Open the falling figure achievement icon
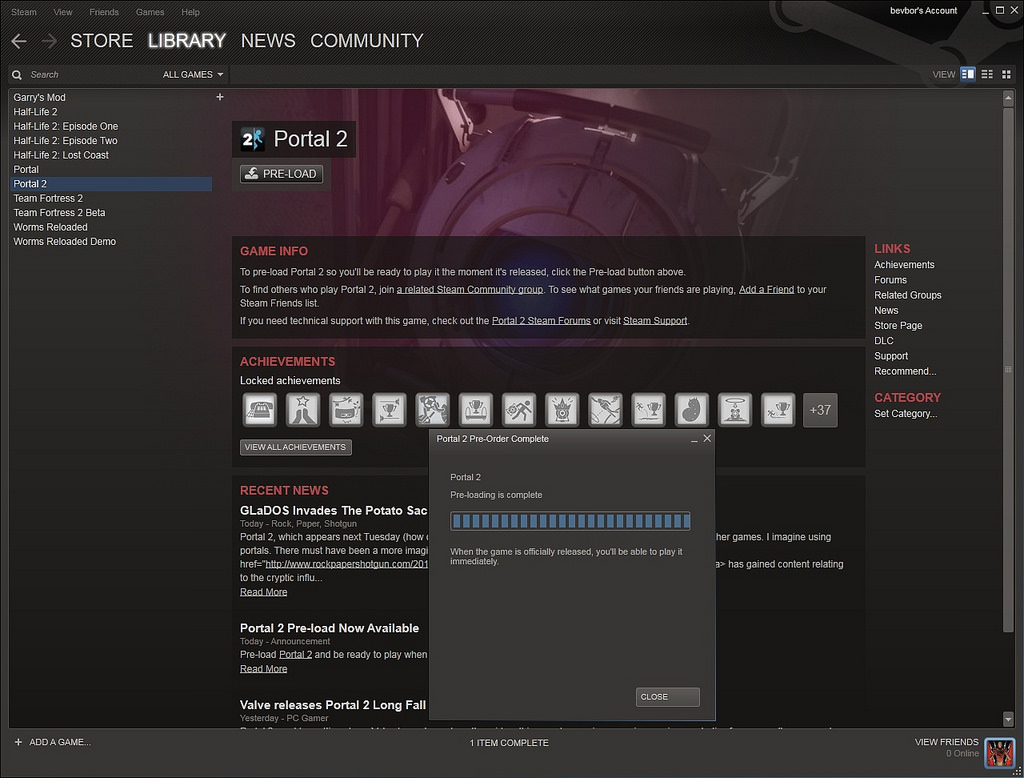Screen dimensions: 1024x778 coord(605,410)
